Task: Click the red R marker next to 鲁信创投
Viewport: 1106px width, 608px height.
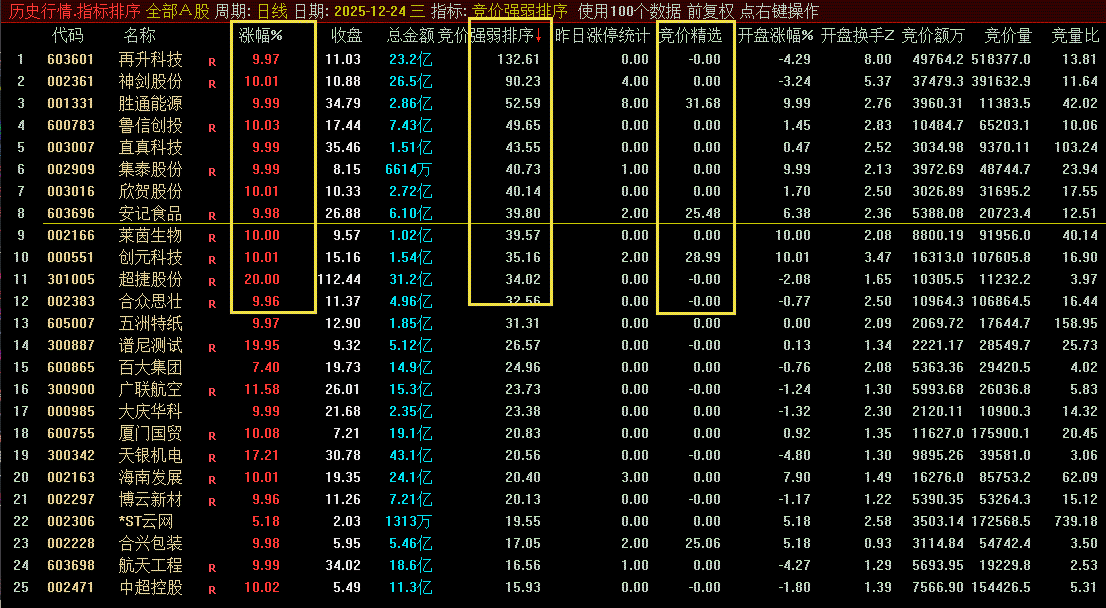Action: click(212, 128)
